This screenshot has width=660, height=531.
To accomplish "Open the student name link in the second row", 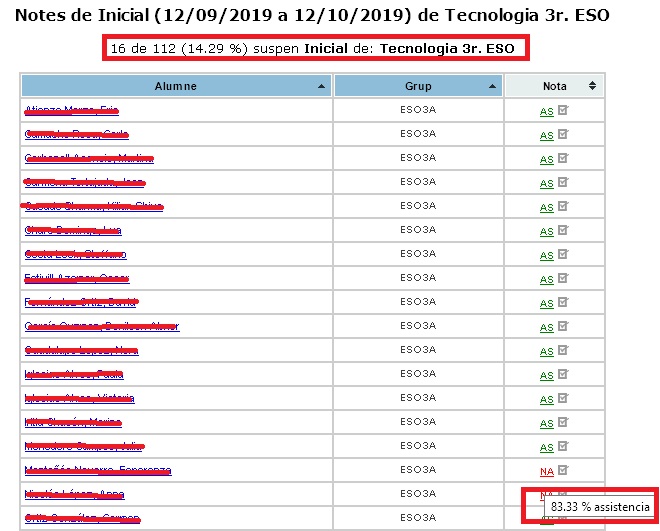I will [x=77, y=135].
